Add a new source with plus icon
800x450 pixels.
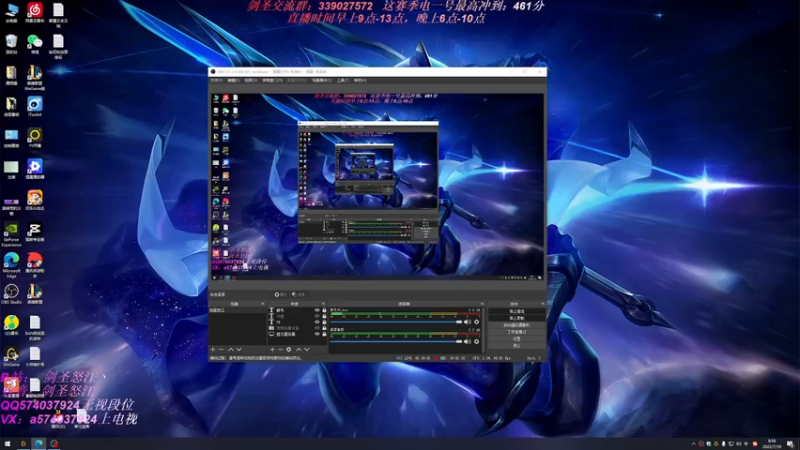272,349
